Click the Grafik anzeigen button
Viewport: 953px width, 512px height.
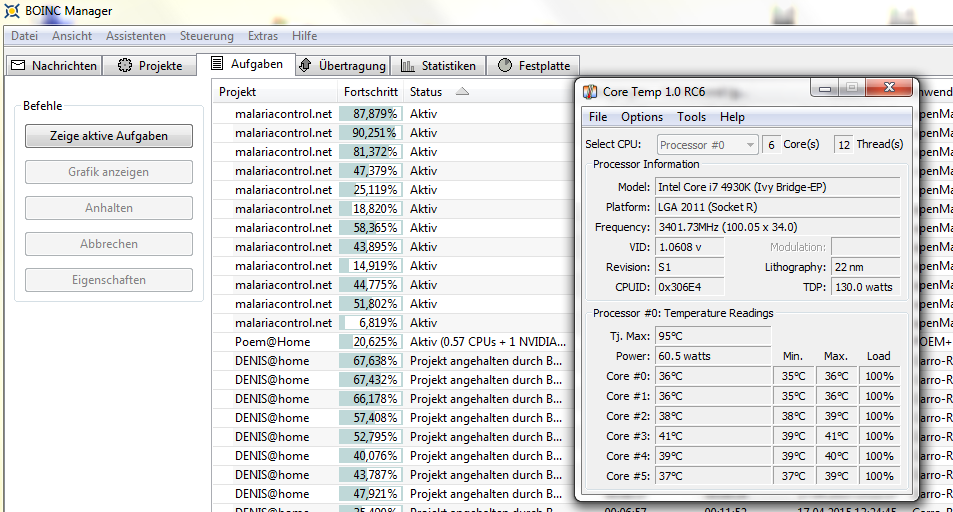pos(109,172)
